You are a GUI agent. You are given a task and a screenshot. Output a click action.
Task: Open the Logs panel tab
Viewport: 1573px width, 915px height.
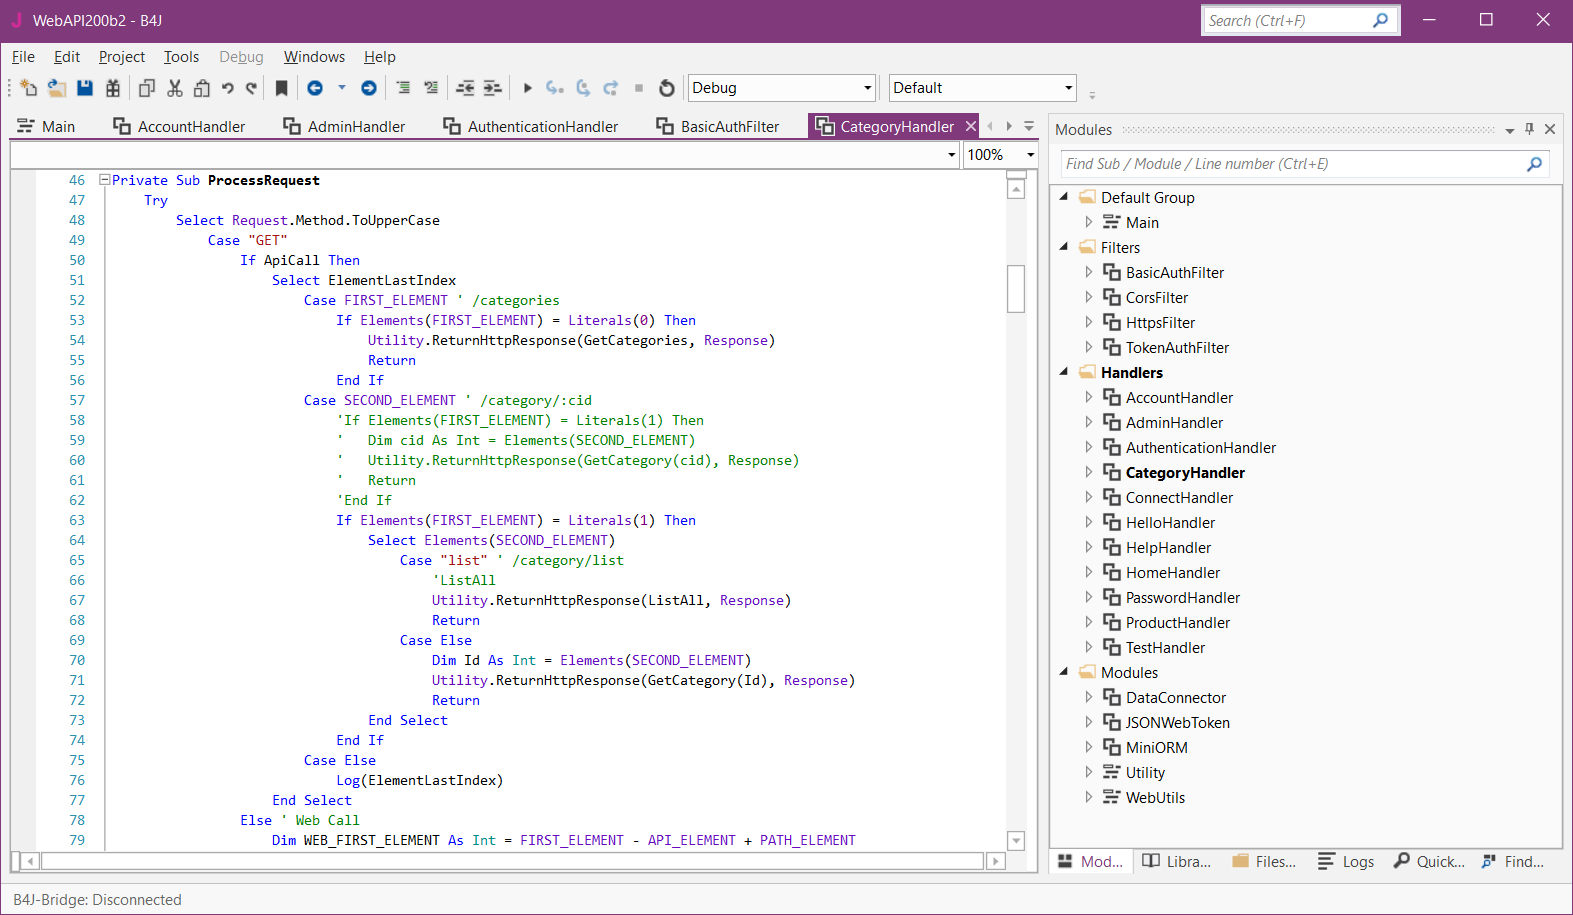(x=1346, y=861)
